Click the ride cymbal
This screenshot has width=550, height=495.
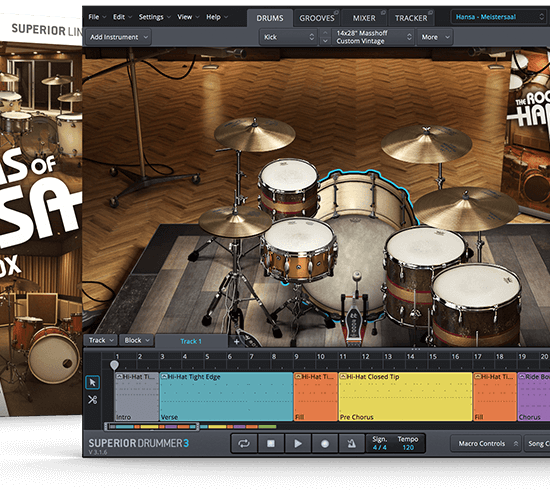(467, 208)
